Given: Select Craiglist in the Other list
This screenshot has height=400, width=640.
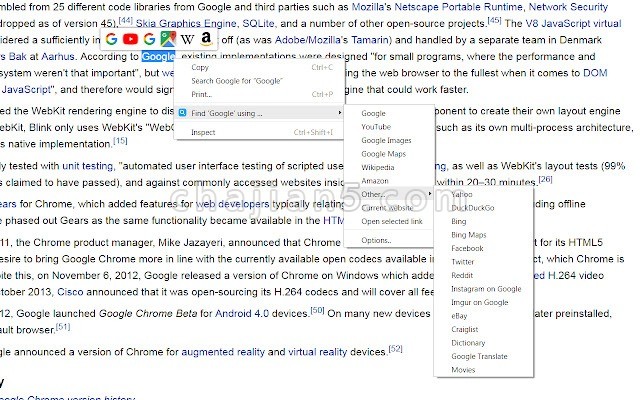Looking at the screenshot, I should pyautogui.click(x=484, y=329).
